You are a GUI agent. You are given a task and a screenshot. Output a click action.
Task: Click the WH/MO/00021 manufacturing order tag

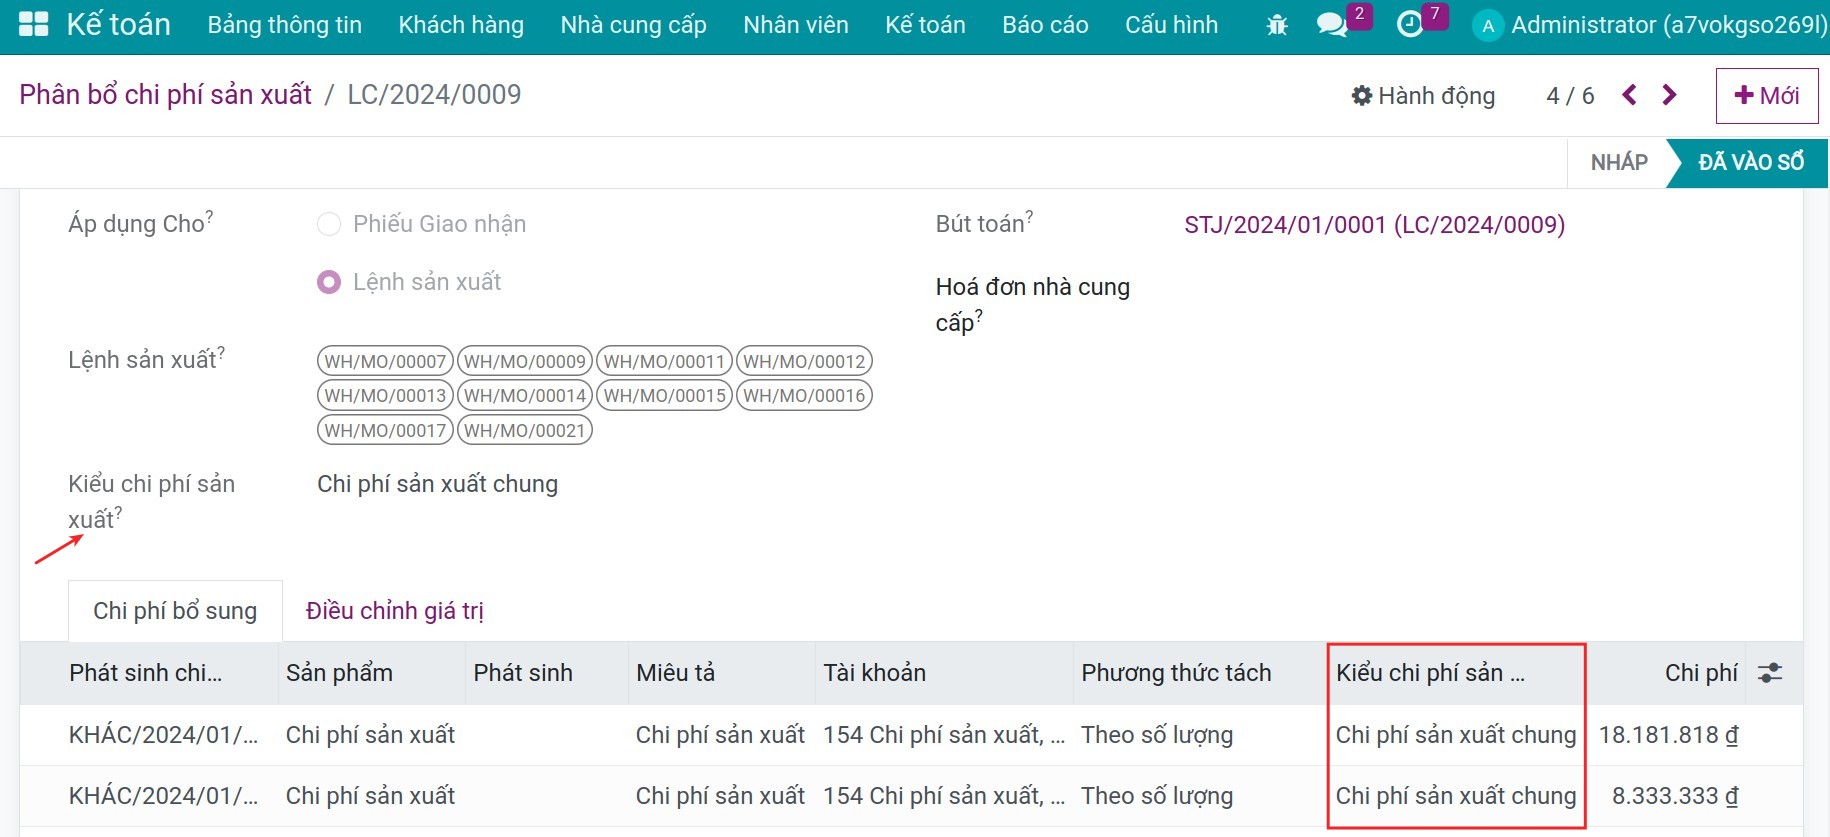pos(525,430)
